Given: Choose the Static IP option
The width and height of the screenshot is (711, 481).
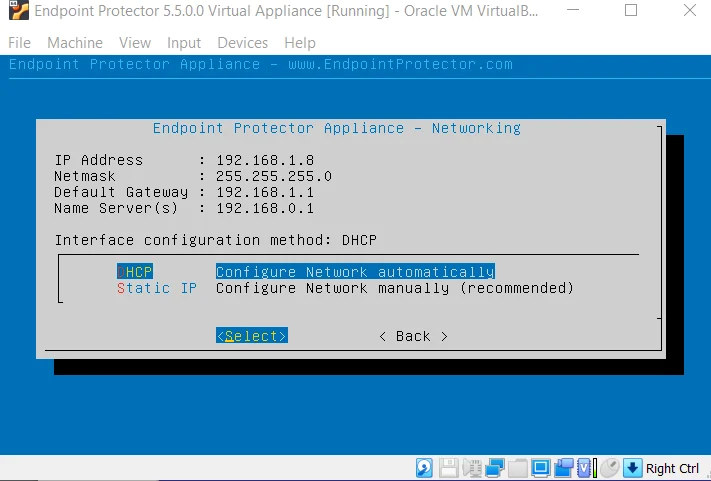Looking at the screenshot, I should coord(157,288).
